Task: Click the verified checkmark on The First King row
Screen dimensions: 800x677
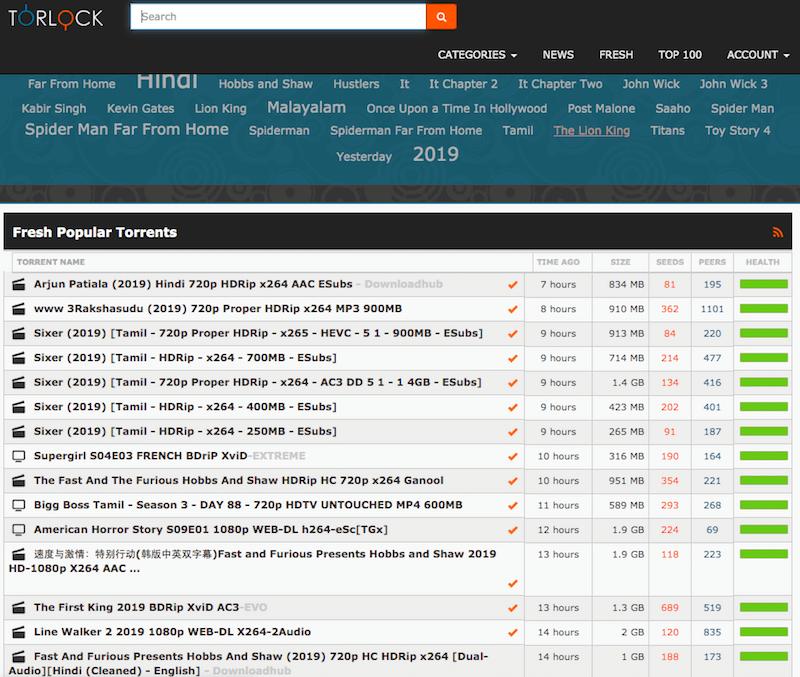Action: point(513,608)
